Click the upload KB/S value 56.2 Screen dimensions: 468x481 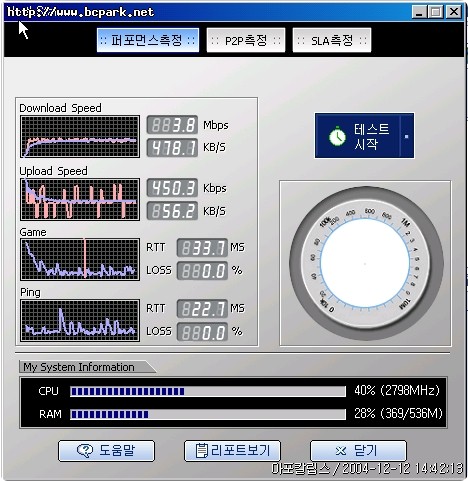click(x=172, y=211)
